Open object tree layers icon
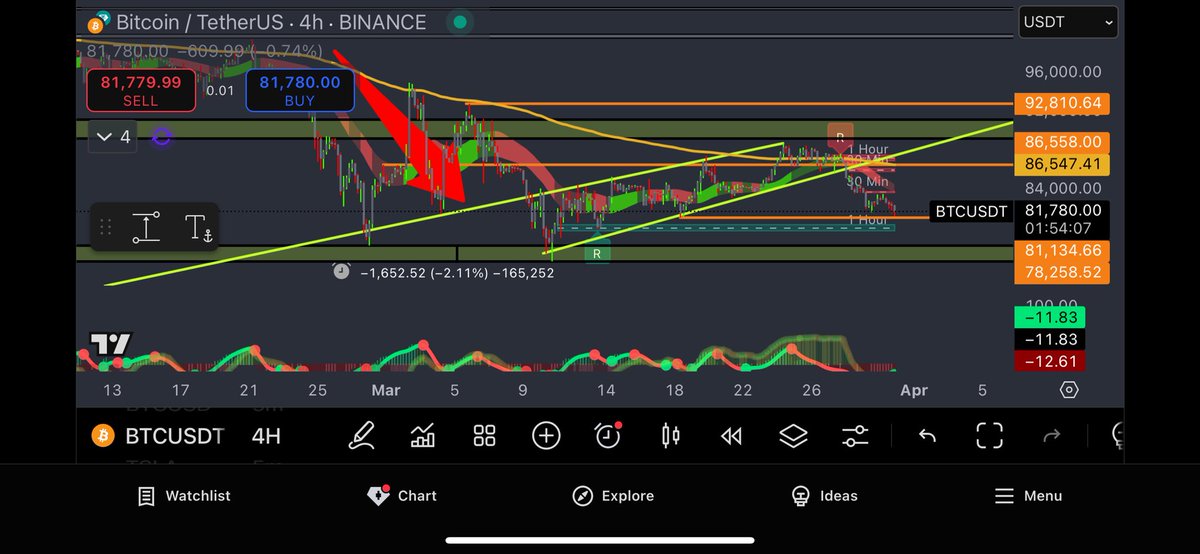Image resolution: width=1200 pixels, height=554 pixels. tap(793, 435)
